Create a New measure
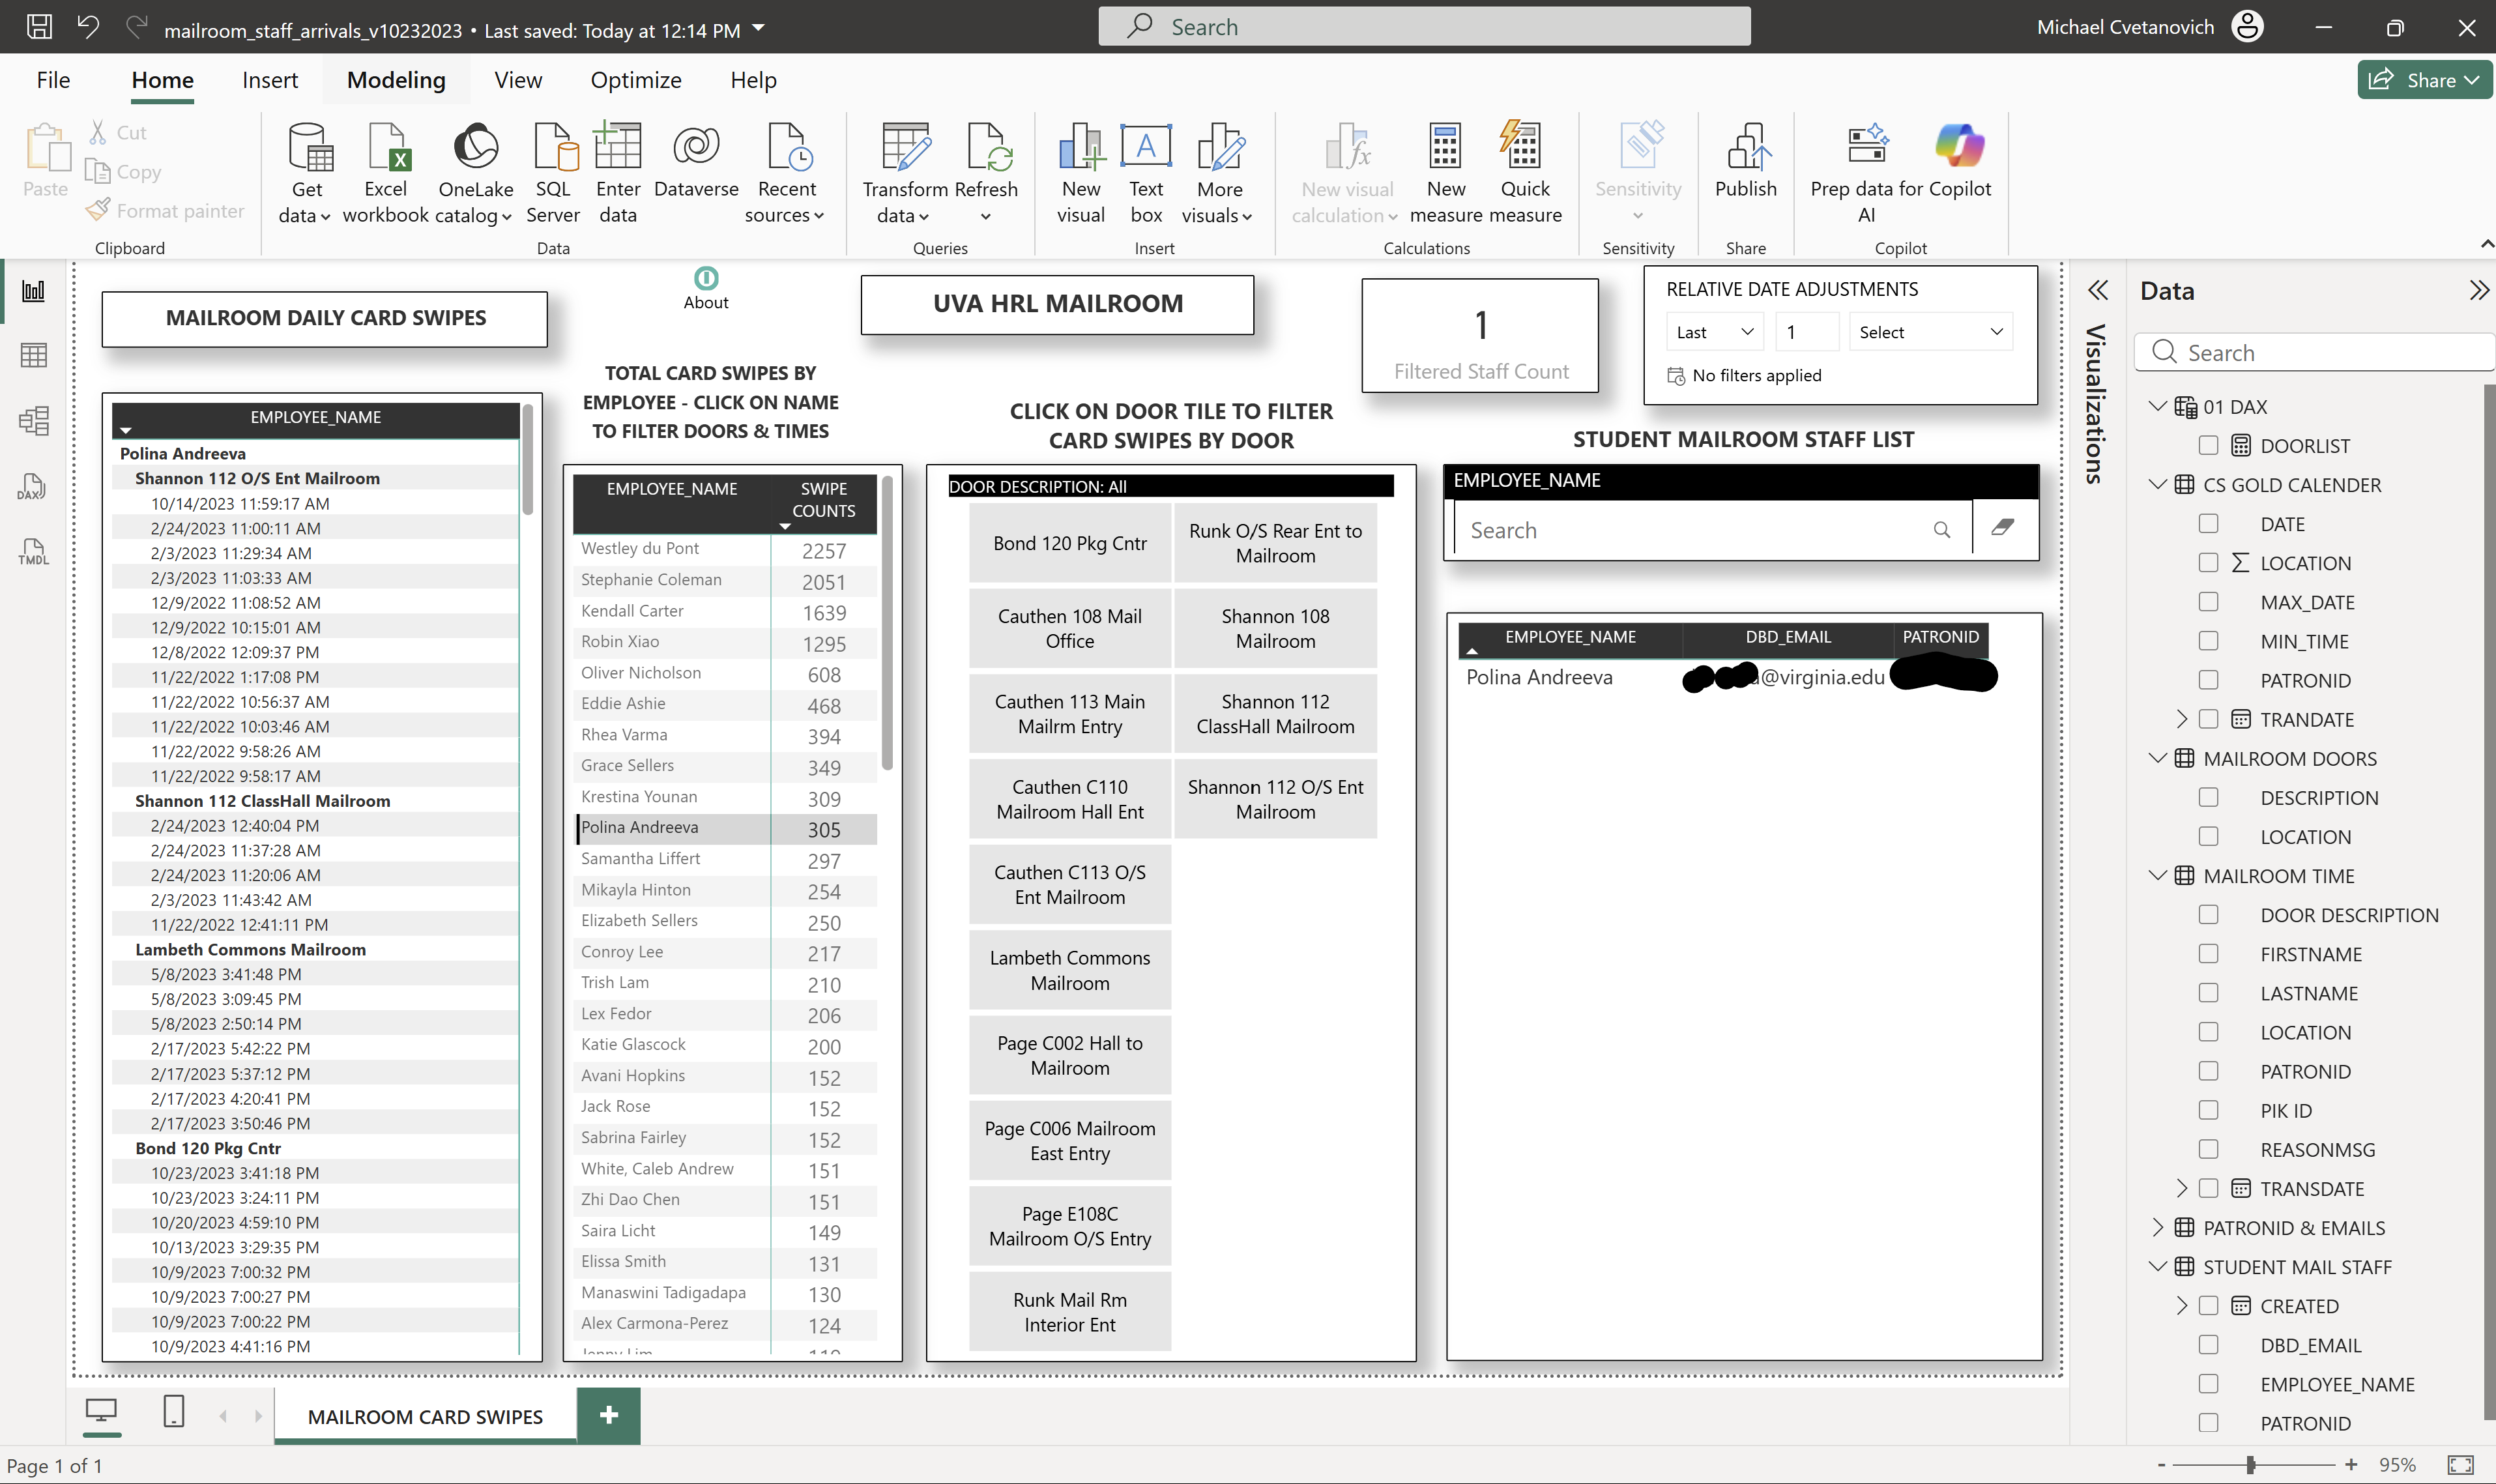Screen dimensions: 2496x1484 click(x=1446, y=173)
